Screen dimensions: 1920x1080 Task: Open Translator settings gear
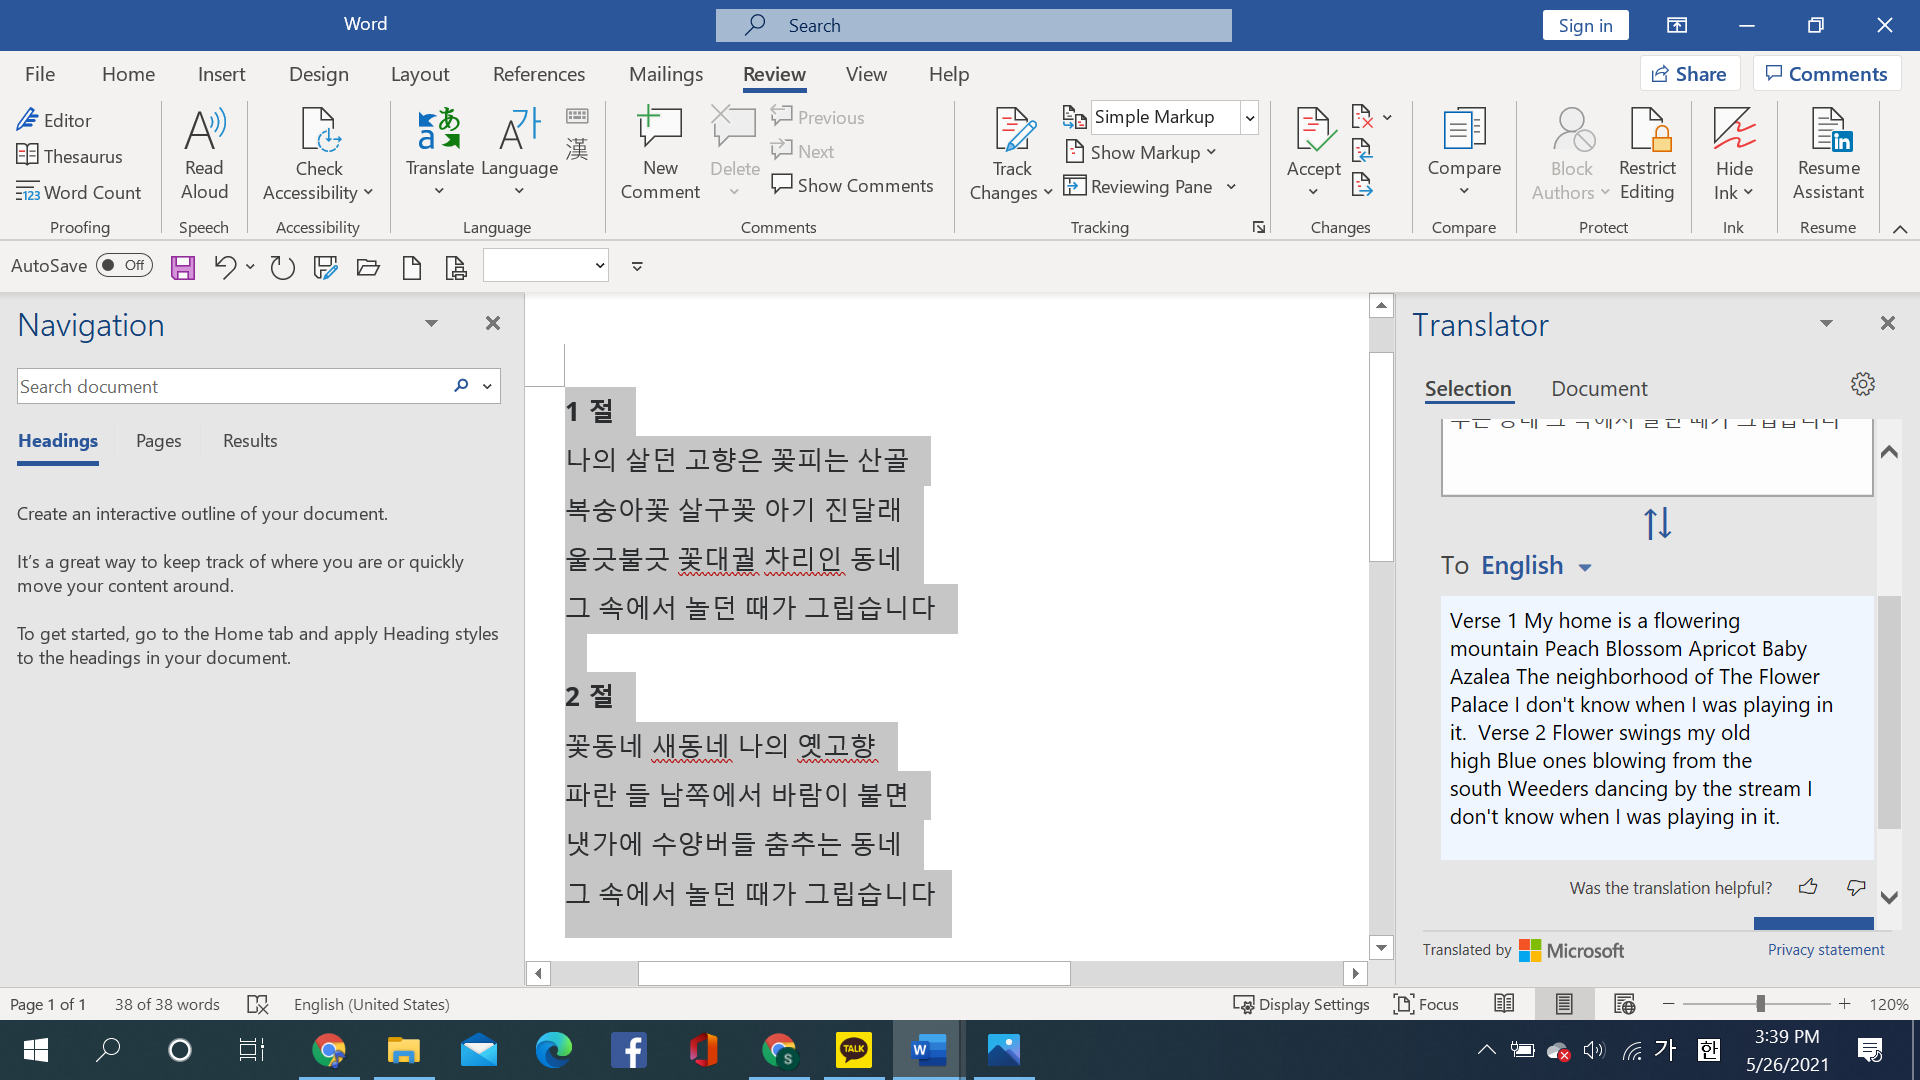coord(1862,384)
